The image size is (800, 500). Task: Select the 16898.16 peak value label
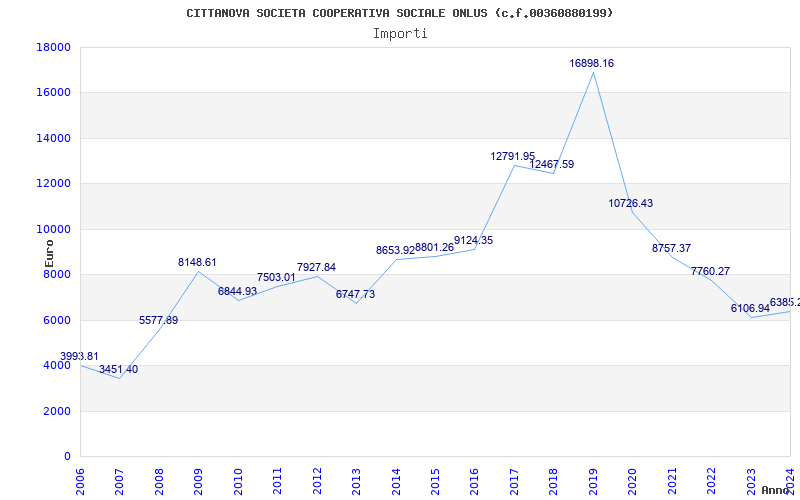(x=592, y=63)
